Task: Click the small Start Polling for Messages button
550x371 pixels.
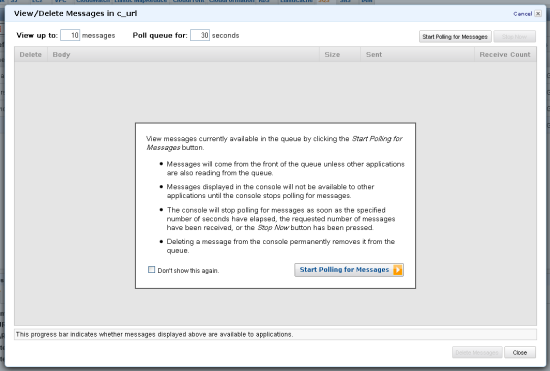Action: (455, 36)
